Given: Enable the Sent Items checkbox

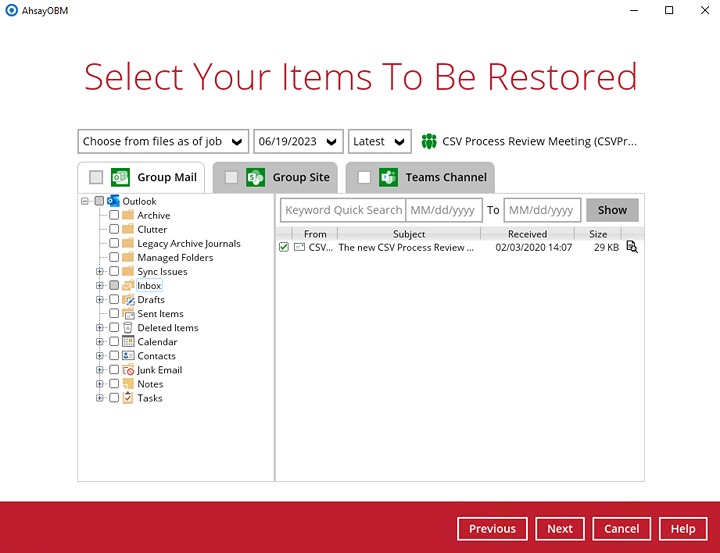Looking at the screenshot, I should (x=114, y=314).
